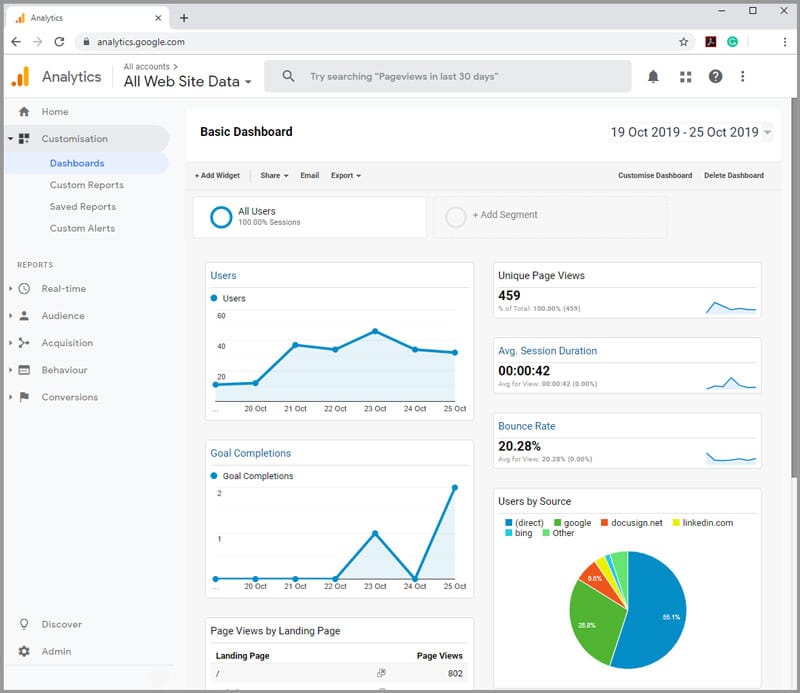Click the three-dot more options icon
The height and width of the screenshot is (693, 800).
pyautogui.click(x=742, y=76)
